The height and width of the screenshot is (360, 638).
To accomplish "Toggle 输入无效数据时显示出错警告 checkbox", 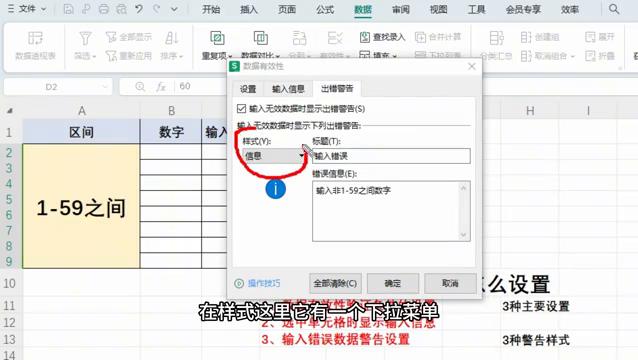I will coord(241,109).
